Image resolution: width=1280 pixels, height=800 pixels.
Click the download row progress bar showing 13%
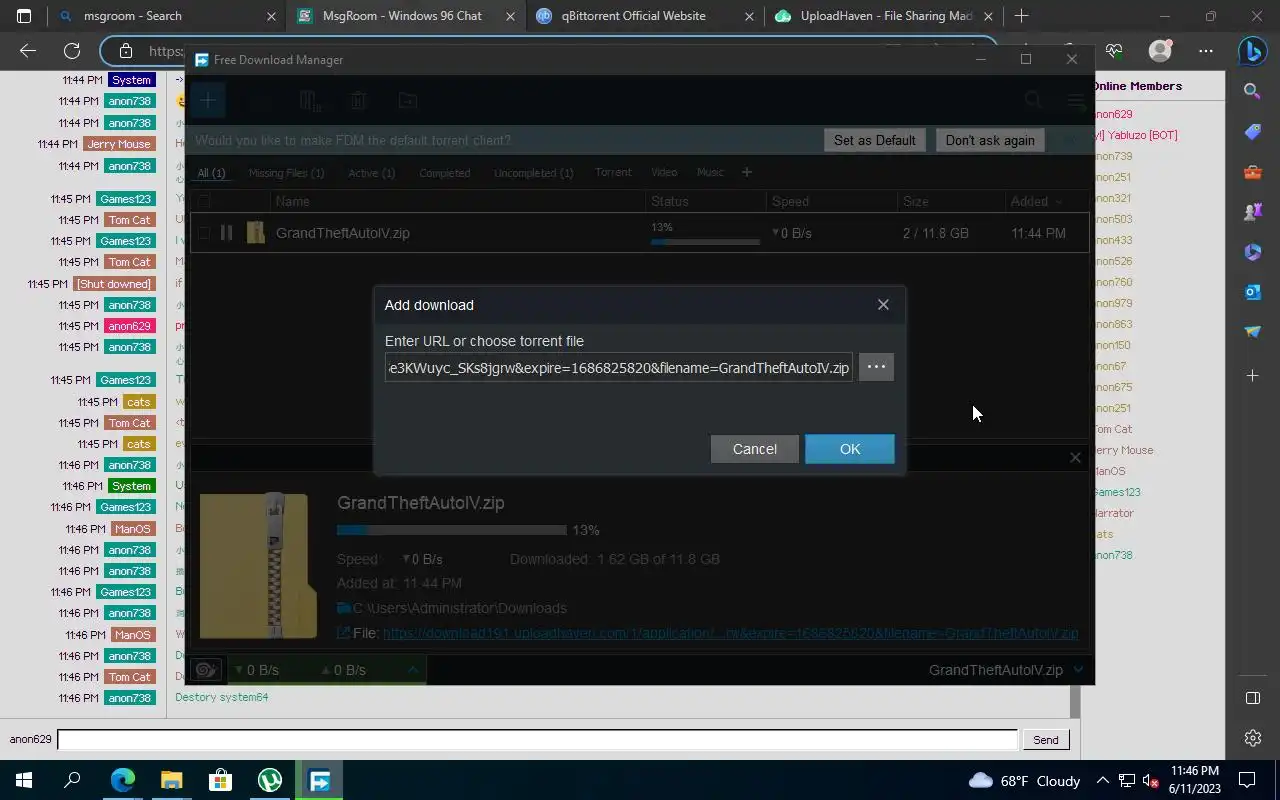pyautogui.click(x=705, y=241)
